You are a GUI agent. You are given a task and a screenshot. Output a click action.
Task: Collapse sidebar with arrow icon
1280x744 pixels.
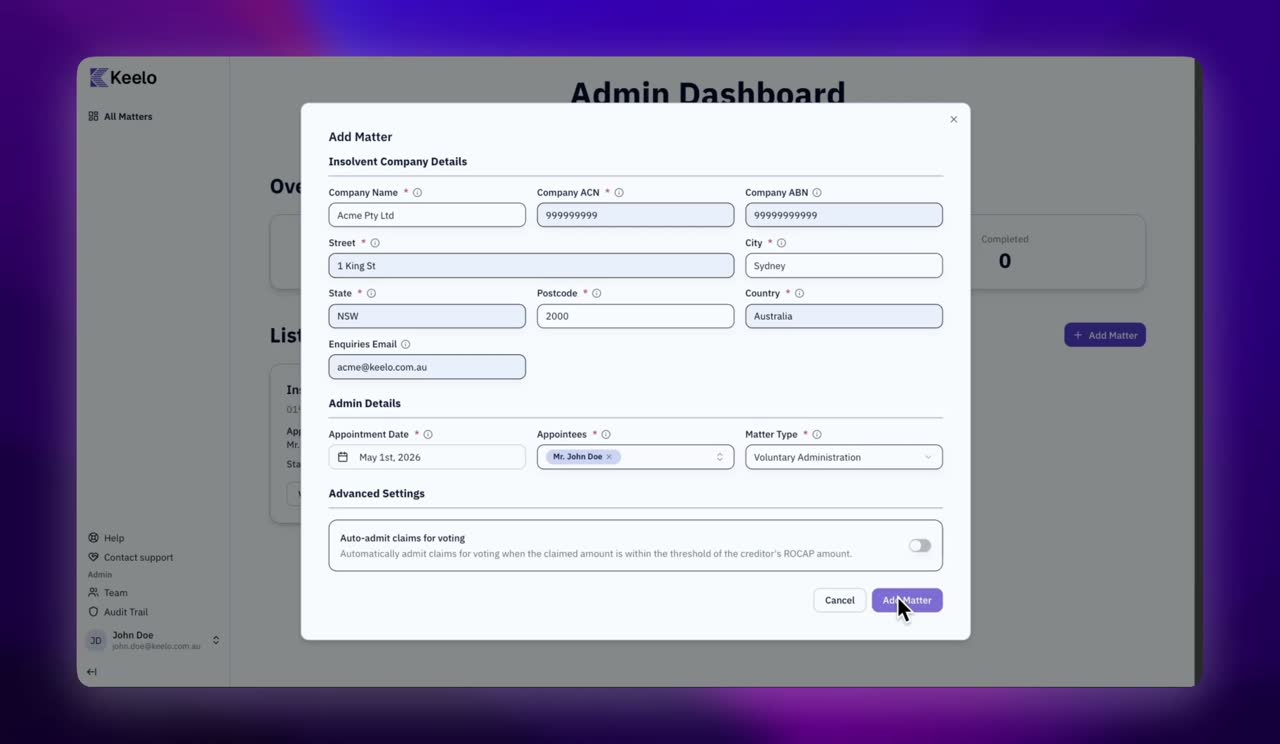(x=92, y=672)
